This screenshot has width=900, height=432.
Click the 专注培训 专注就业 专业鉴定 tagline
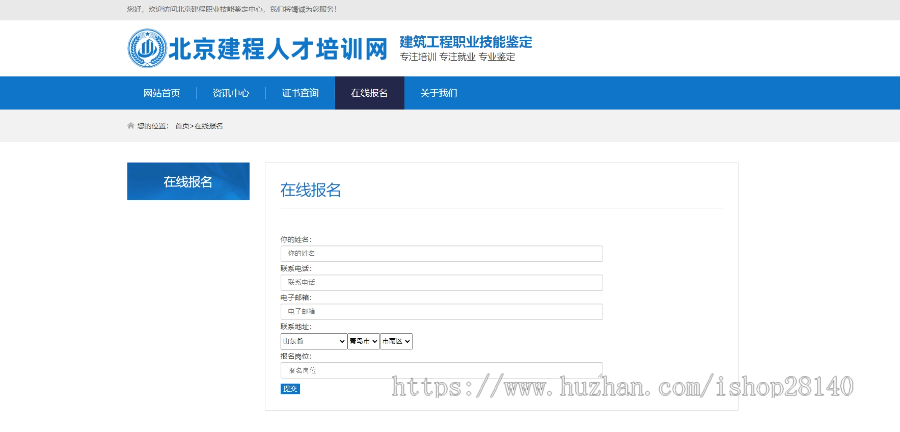pos(457,57)
